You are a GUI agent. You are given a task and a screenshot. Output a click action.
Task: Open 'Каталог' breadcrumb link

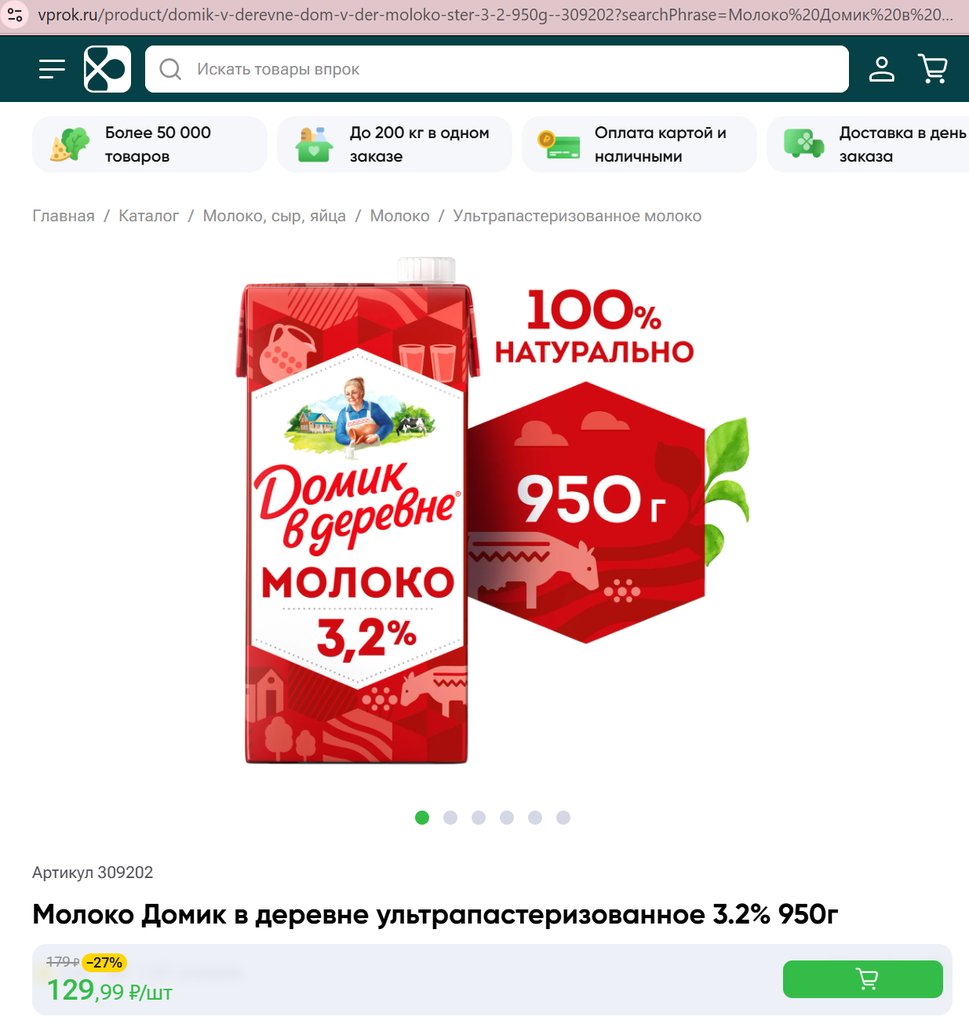click(x=148, y=216)
